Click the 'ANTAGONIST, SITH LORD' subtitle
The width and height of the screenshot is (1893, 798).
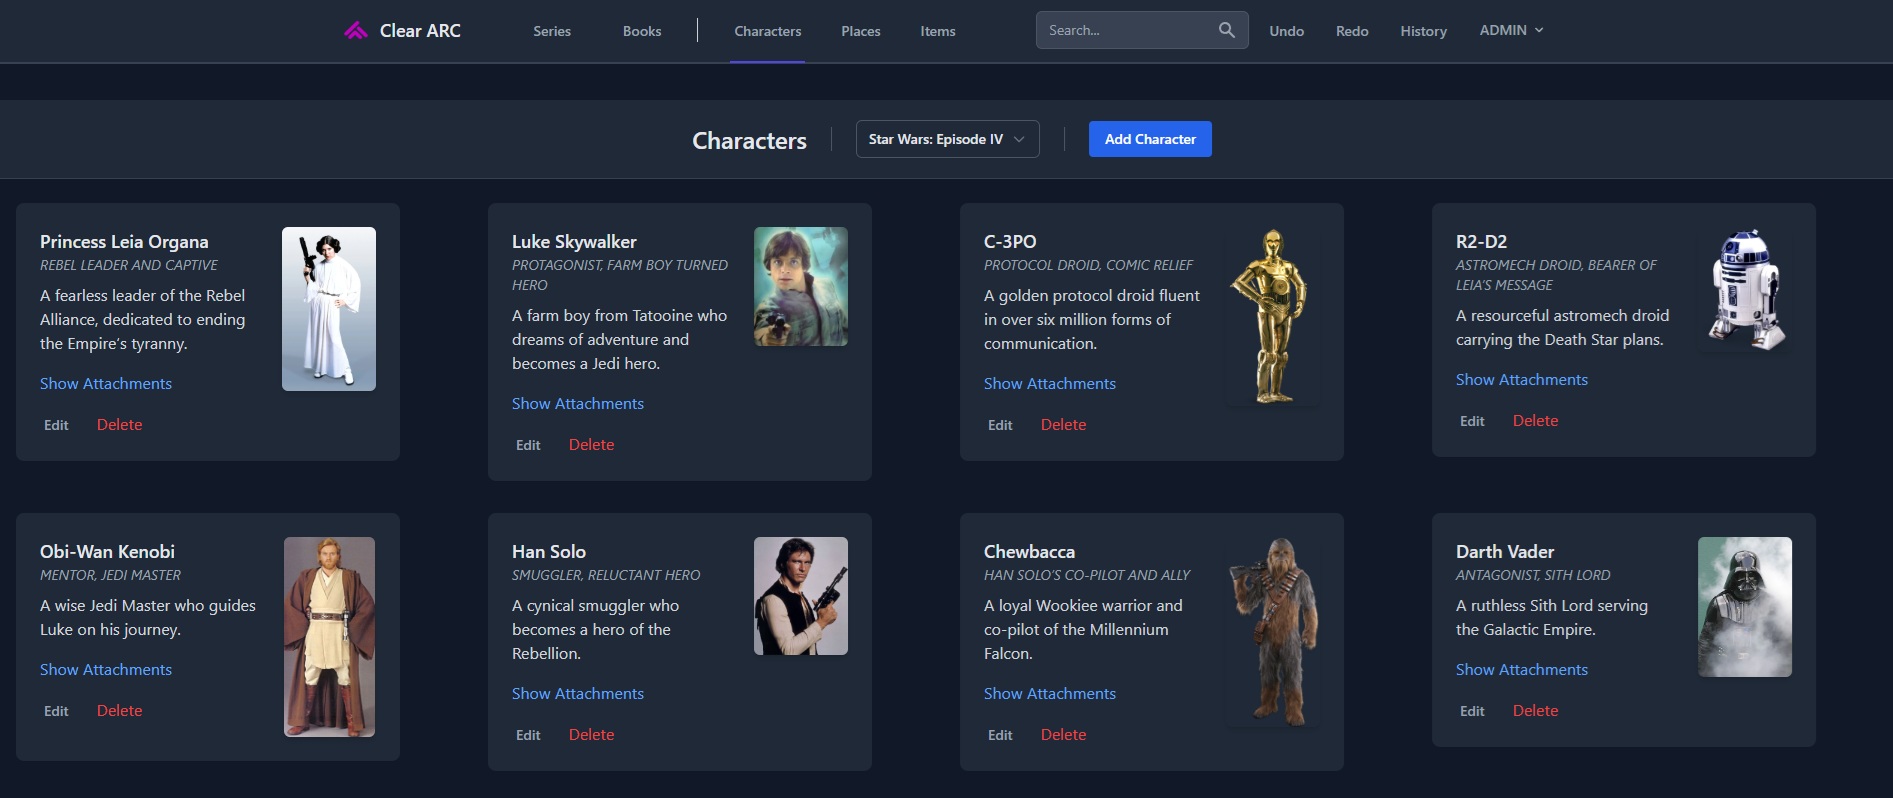(1533, 575)
